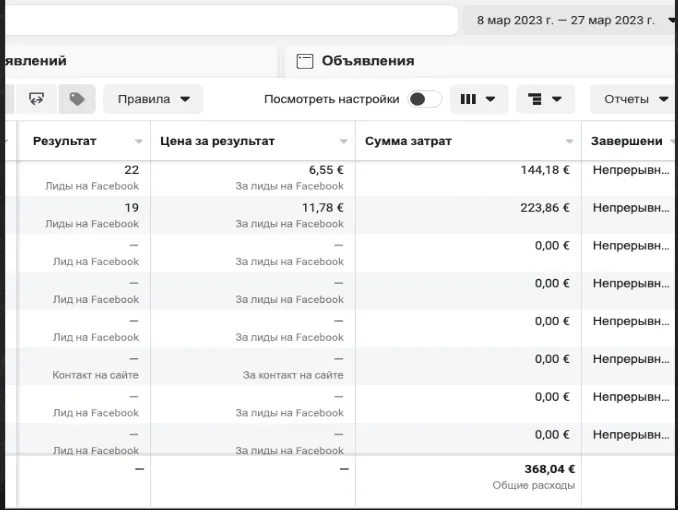Open the Отчеты dropdown

click(x=635, y=99)
